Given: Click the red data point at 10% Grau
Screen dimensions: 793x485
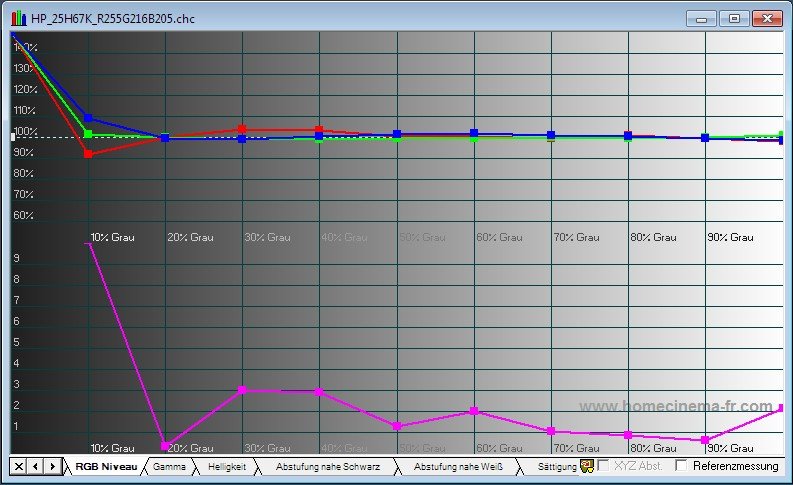Looking at the screenshot, I should click(x=89, y=154).
